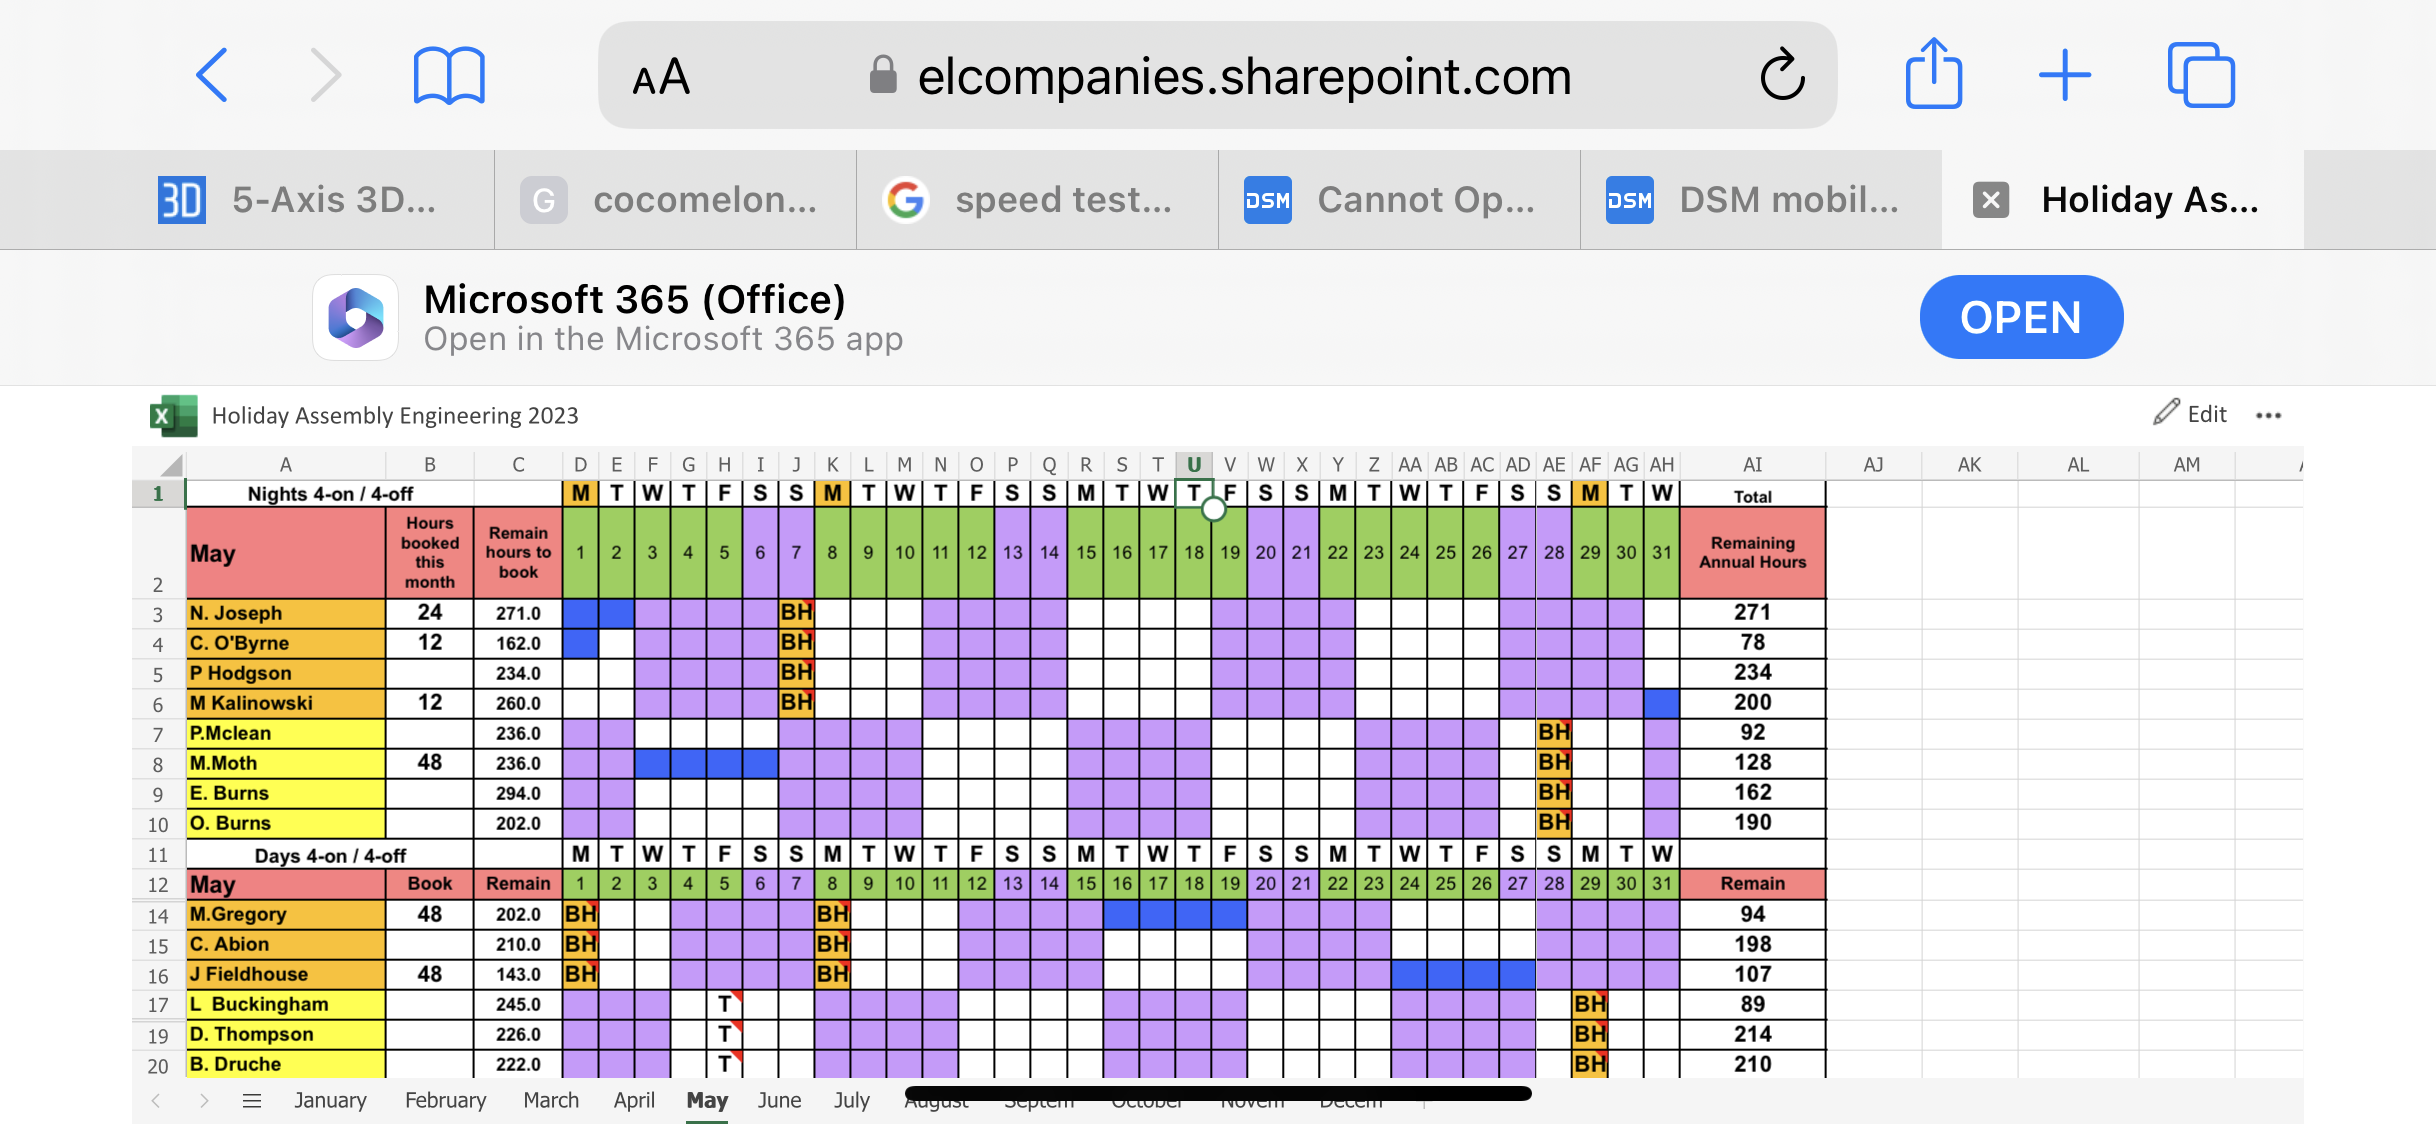This screenshot has height=1125, width=2436.
Task: Tap the share icon in Safari toolbar
Action: click(1933, 74)
